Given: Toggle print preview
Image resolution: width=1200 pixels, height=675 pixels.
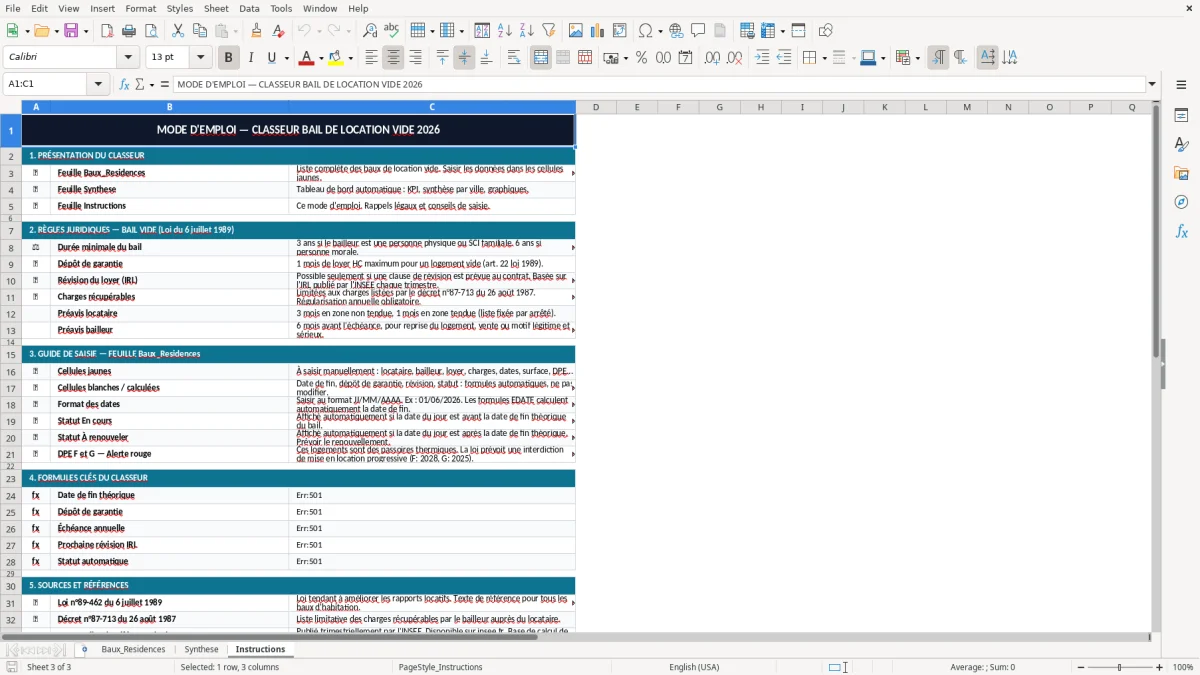Looking at the screenshot, I should (151, 31).
